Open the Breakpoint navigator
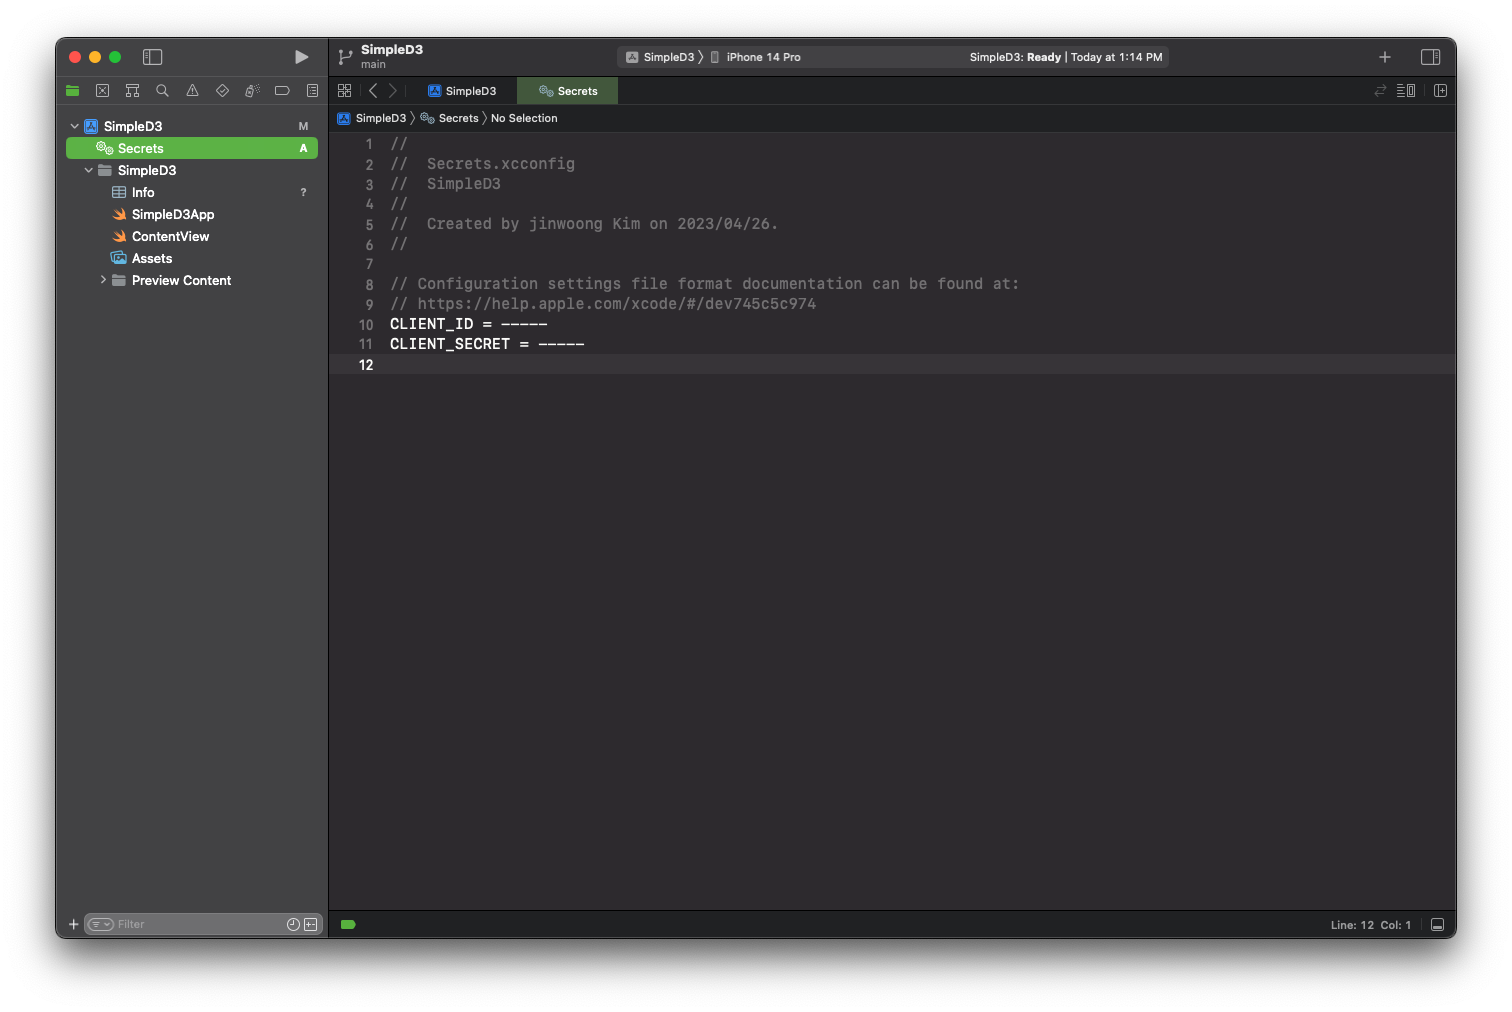Screen dimensions: 1512x1012 [282, 91]
